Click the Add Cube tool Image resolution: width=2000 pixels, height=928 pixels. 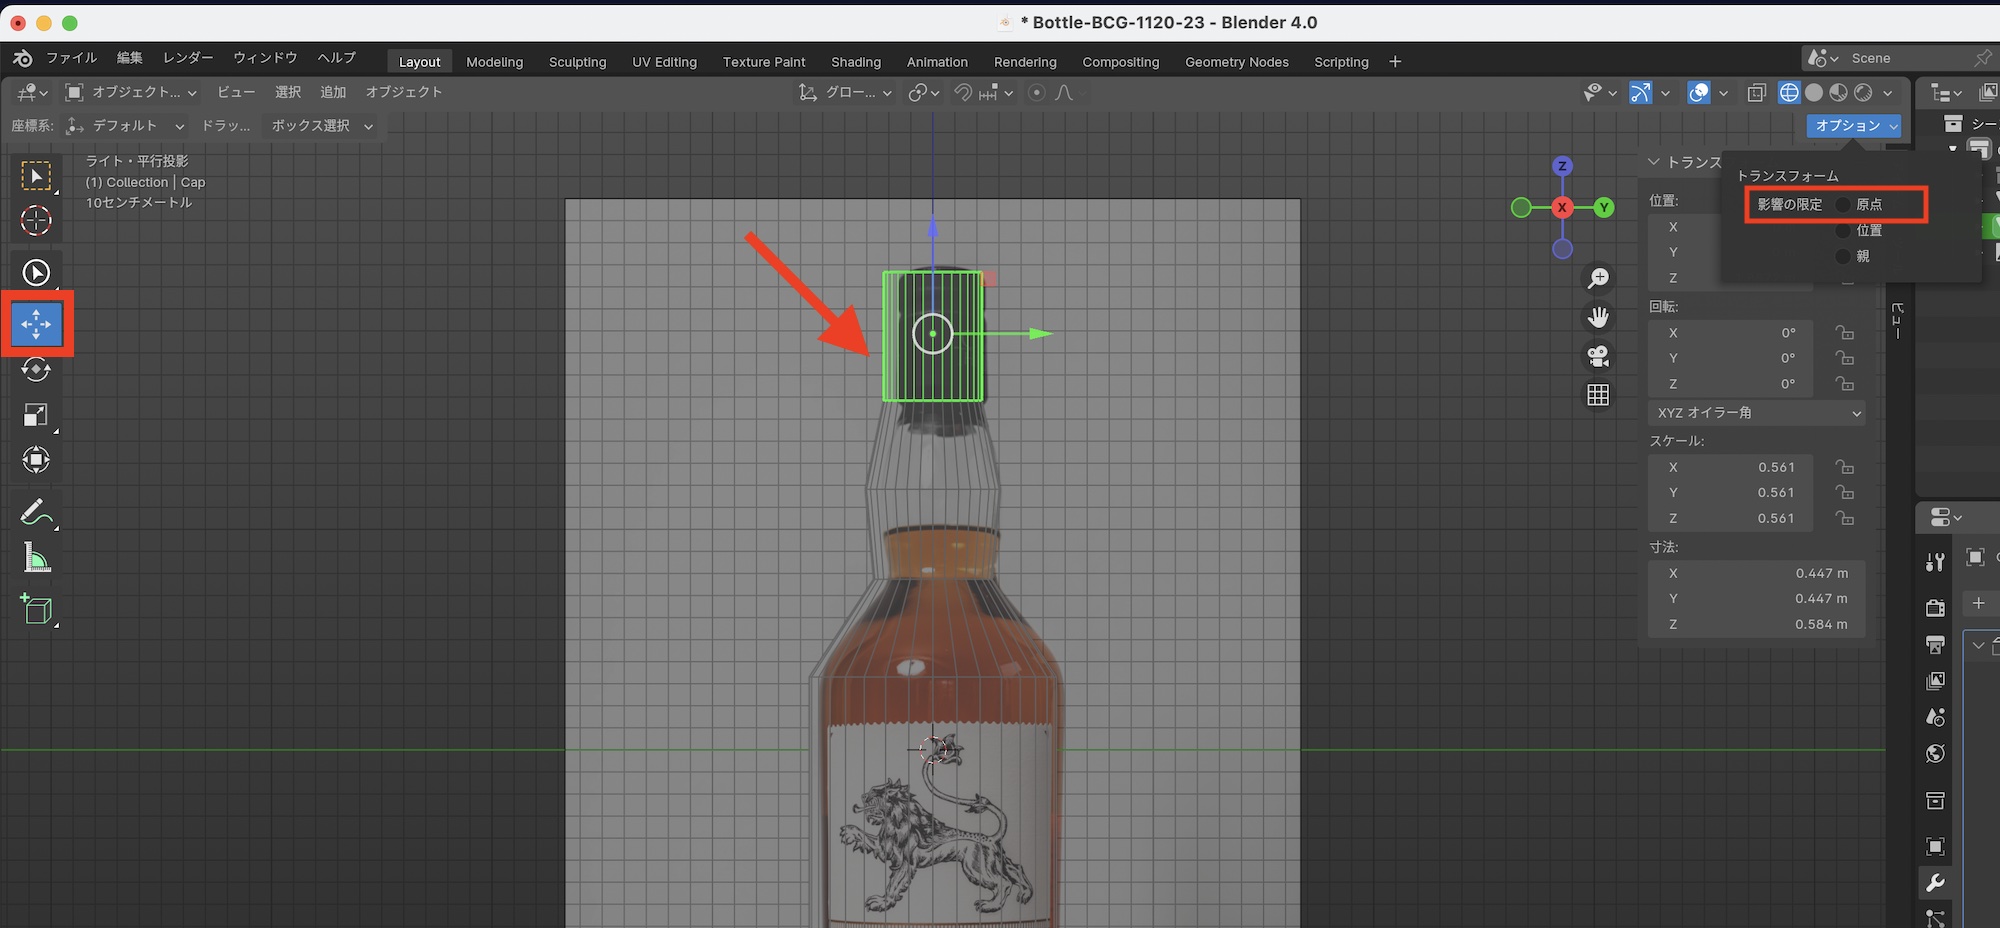pyautogui.click(x=36, y=609)
